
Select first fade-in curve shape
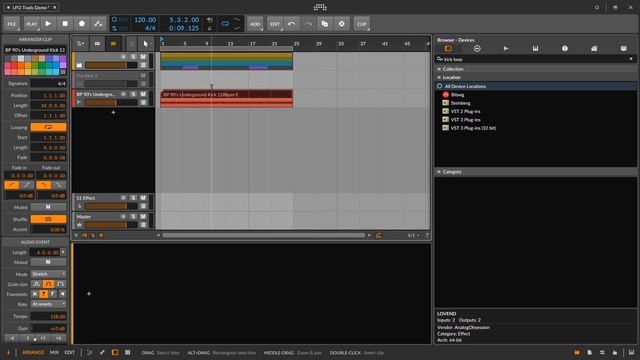[11, 185]
